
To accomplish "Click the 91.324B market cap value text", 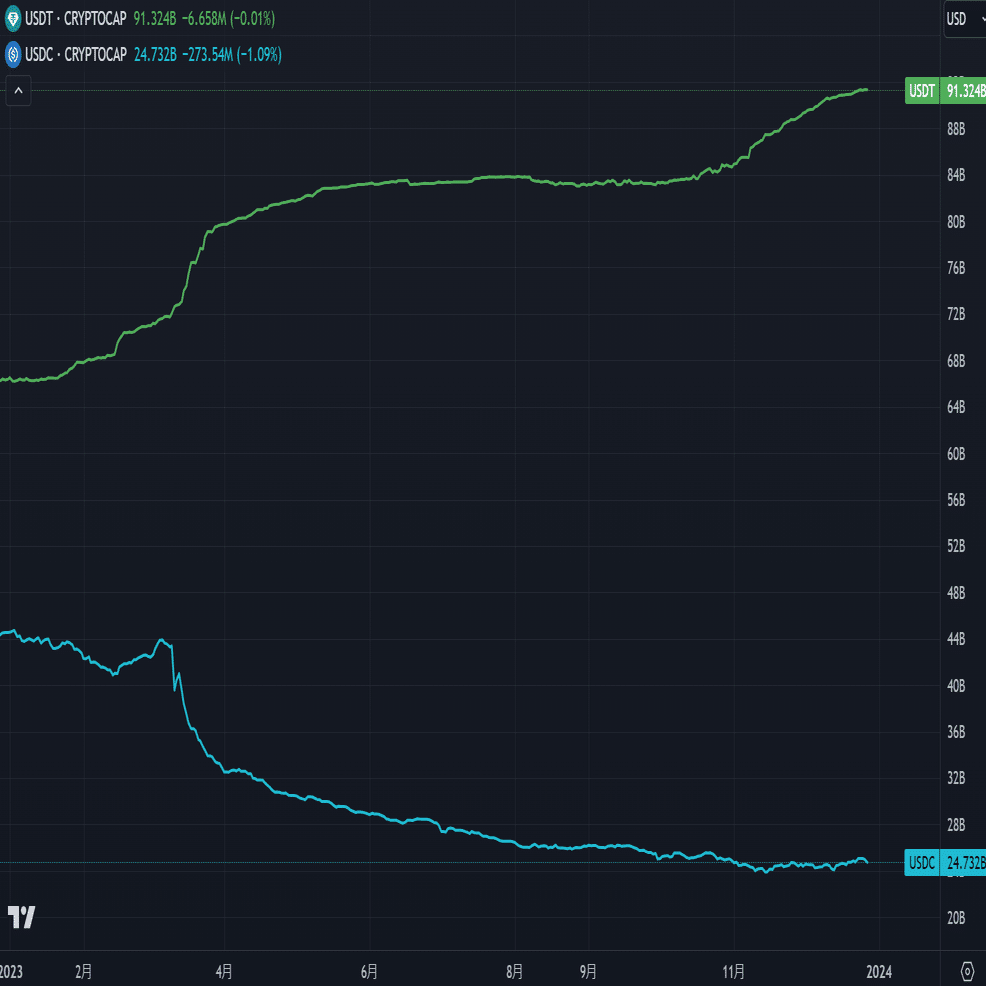I will coord(155,18).
